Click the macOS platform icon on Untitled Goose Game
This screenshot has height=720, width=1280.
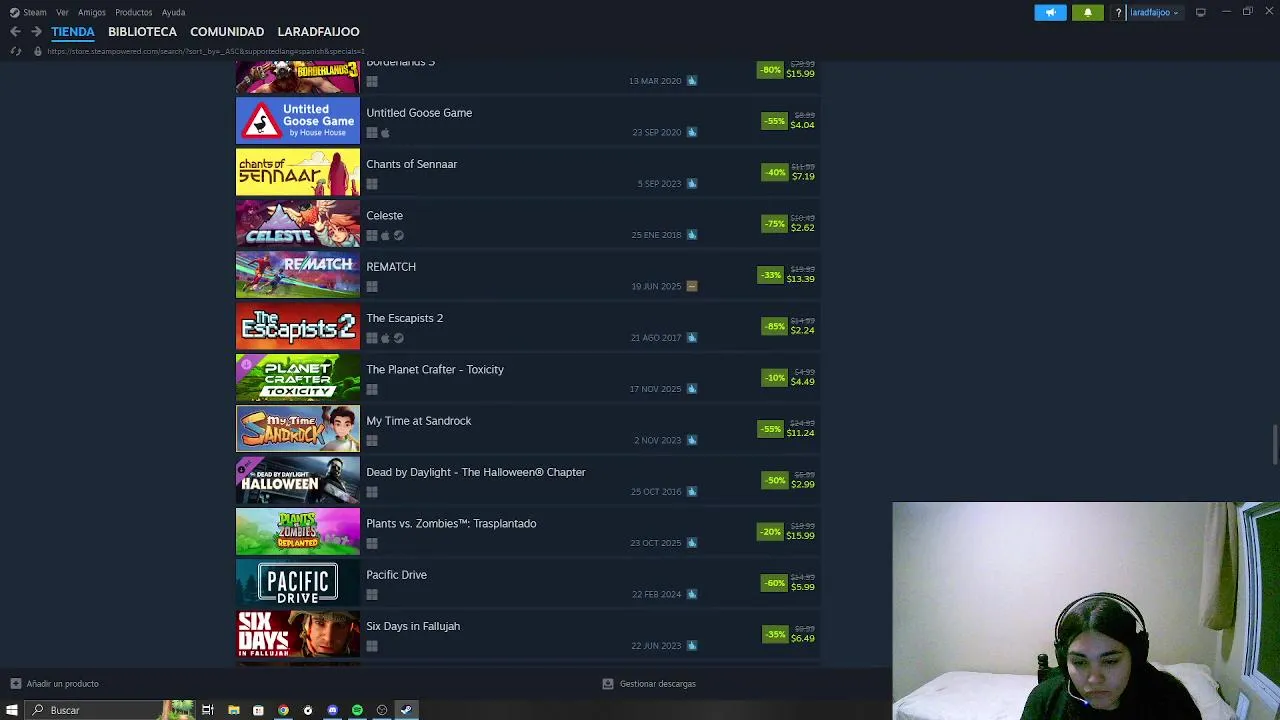[x=385, y=133]
